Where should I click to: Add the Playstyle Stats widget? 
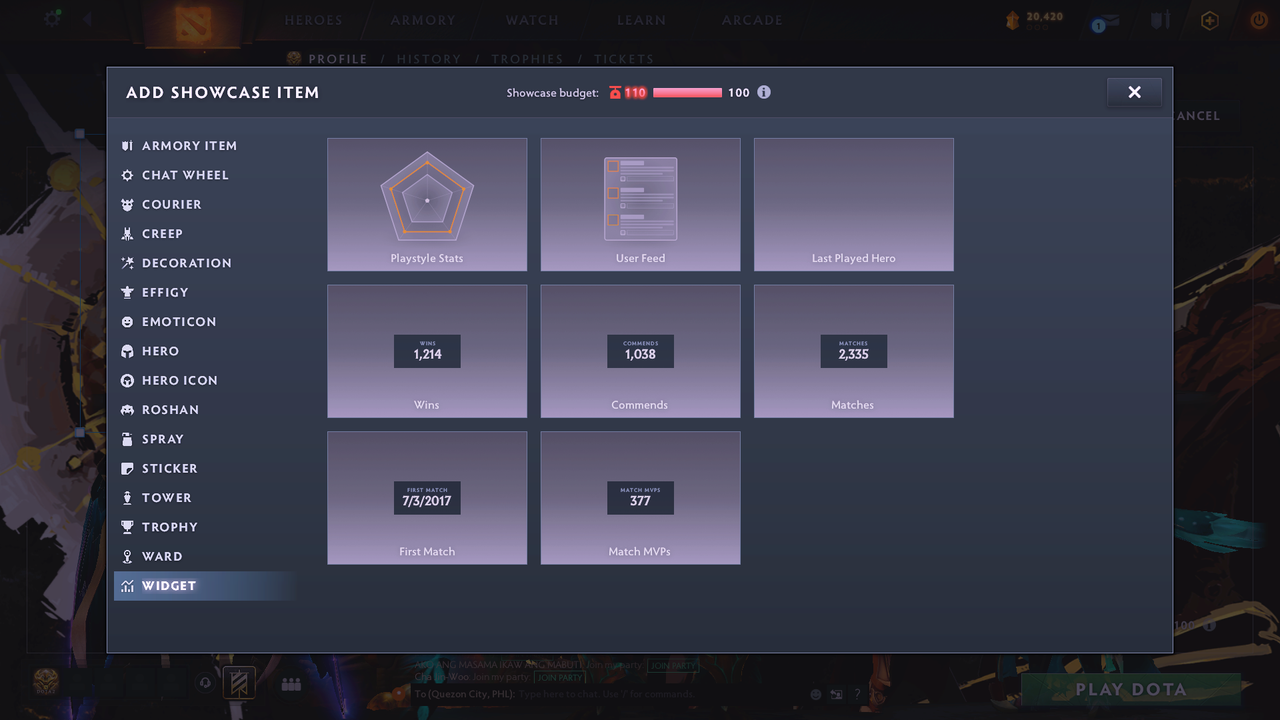(x=427, y=204)
